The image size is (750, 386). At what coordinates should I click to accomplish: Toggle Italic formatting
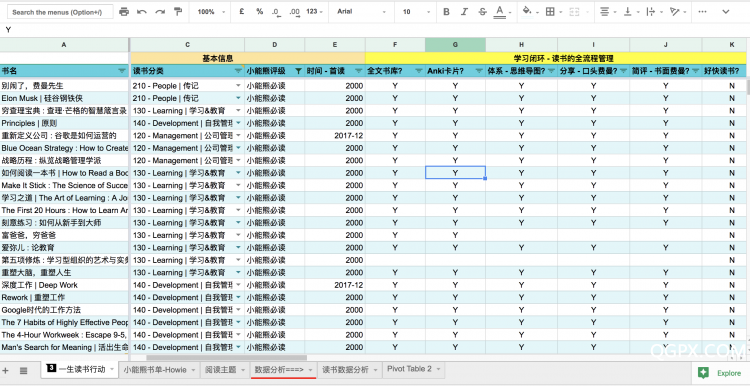(x=464, y=12)
